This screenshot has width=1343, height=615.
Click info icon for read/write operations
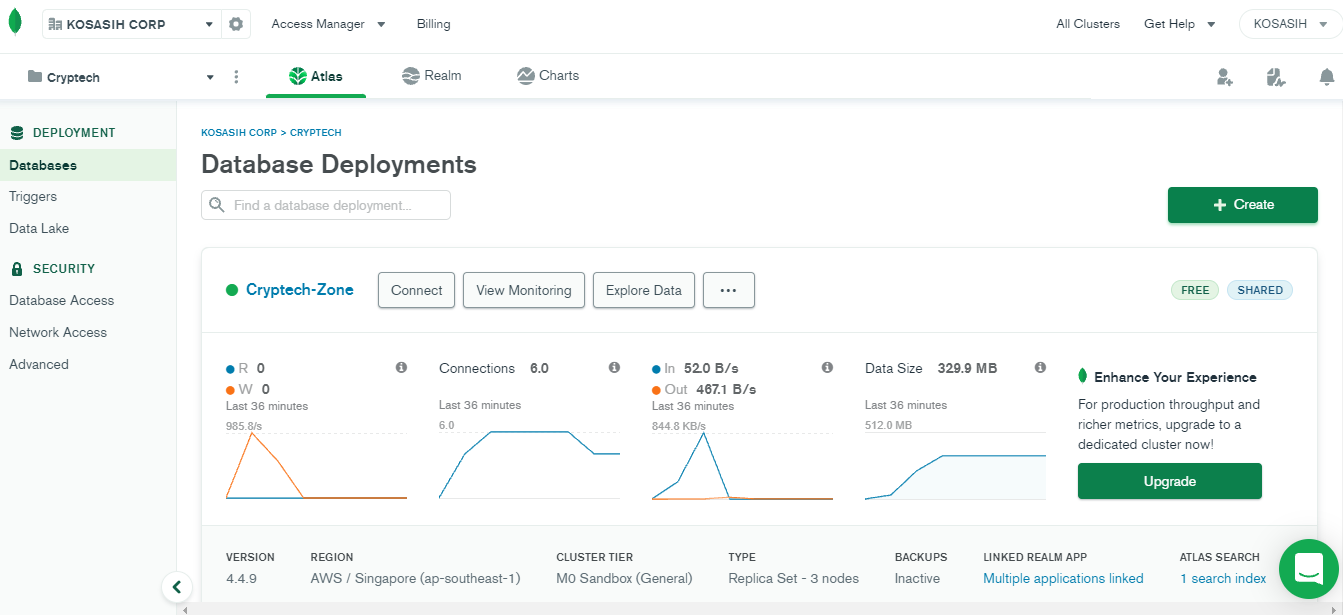click(401, 368)
